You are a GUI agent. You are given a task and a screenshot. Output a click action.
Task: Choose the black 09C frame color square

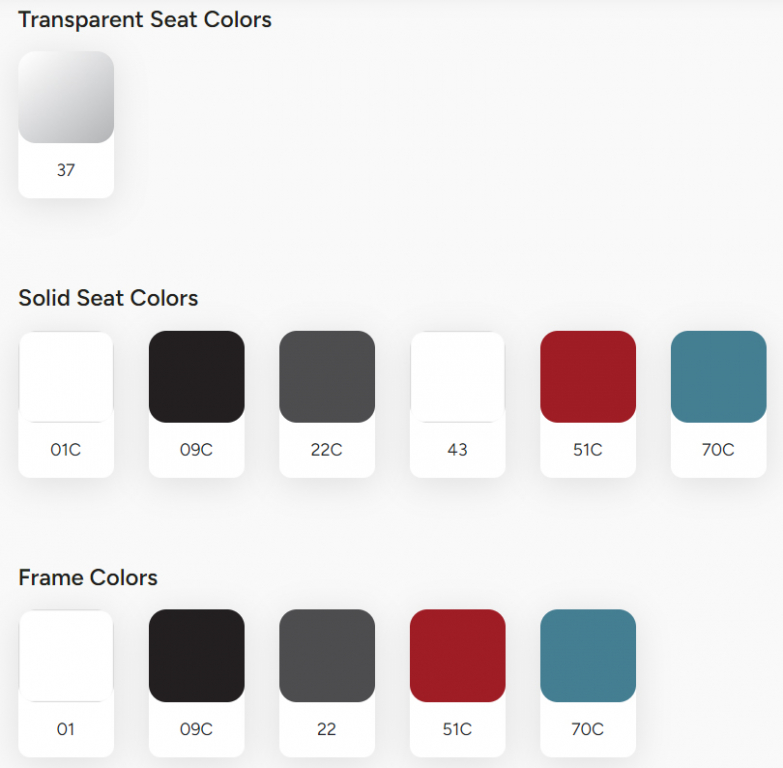[196, 655]
